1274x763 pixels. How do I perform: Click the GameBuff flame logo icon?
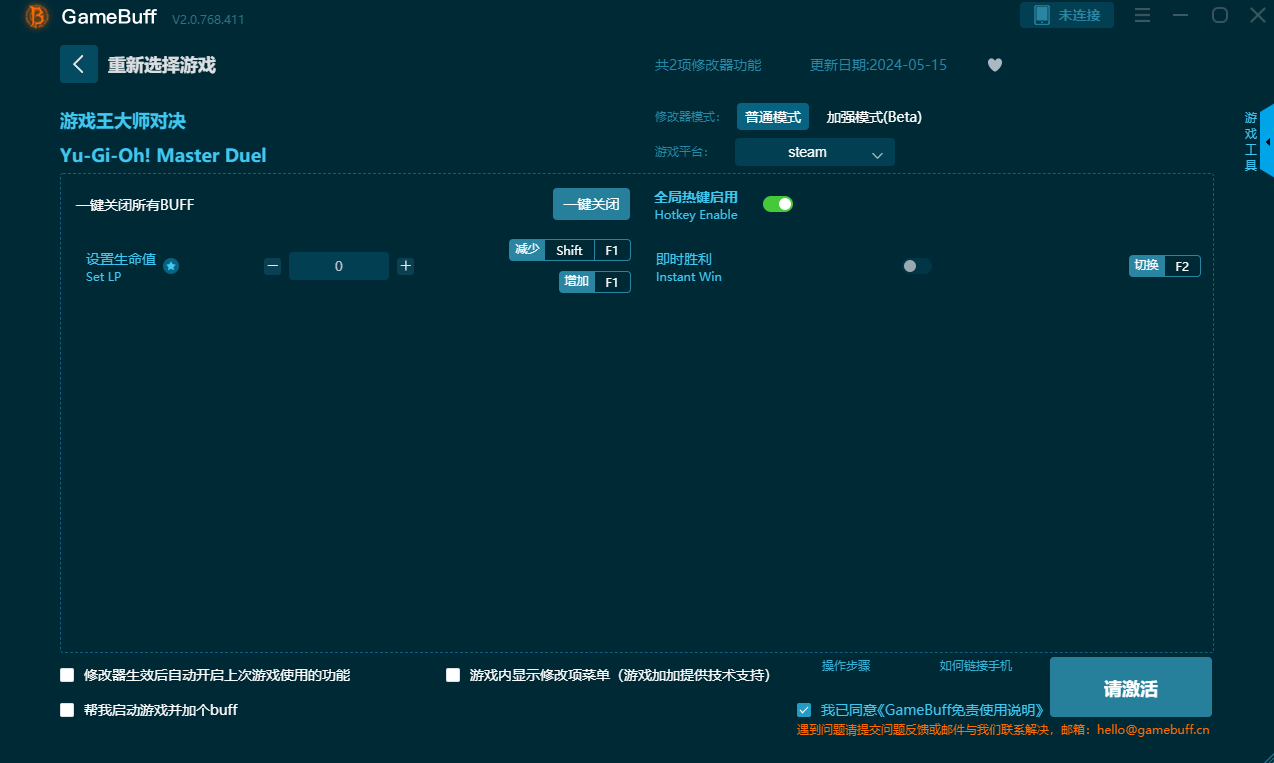coord(37,16)
